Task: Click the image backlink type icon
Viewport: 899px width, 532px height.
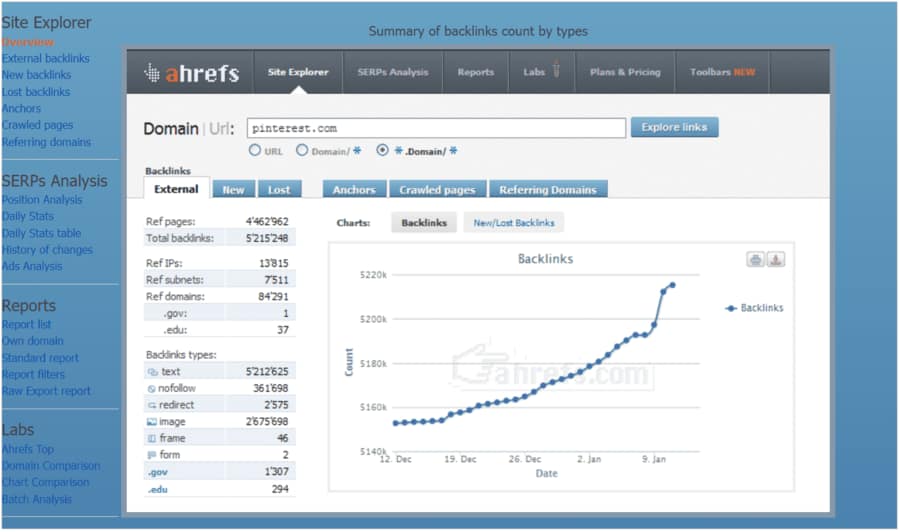Action: [152, 422]
